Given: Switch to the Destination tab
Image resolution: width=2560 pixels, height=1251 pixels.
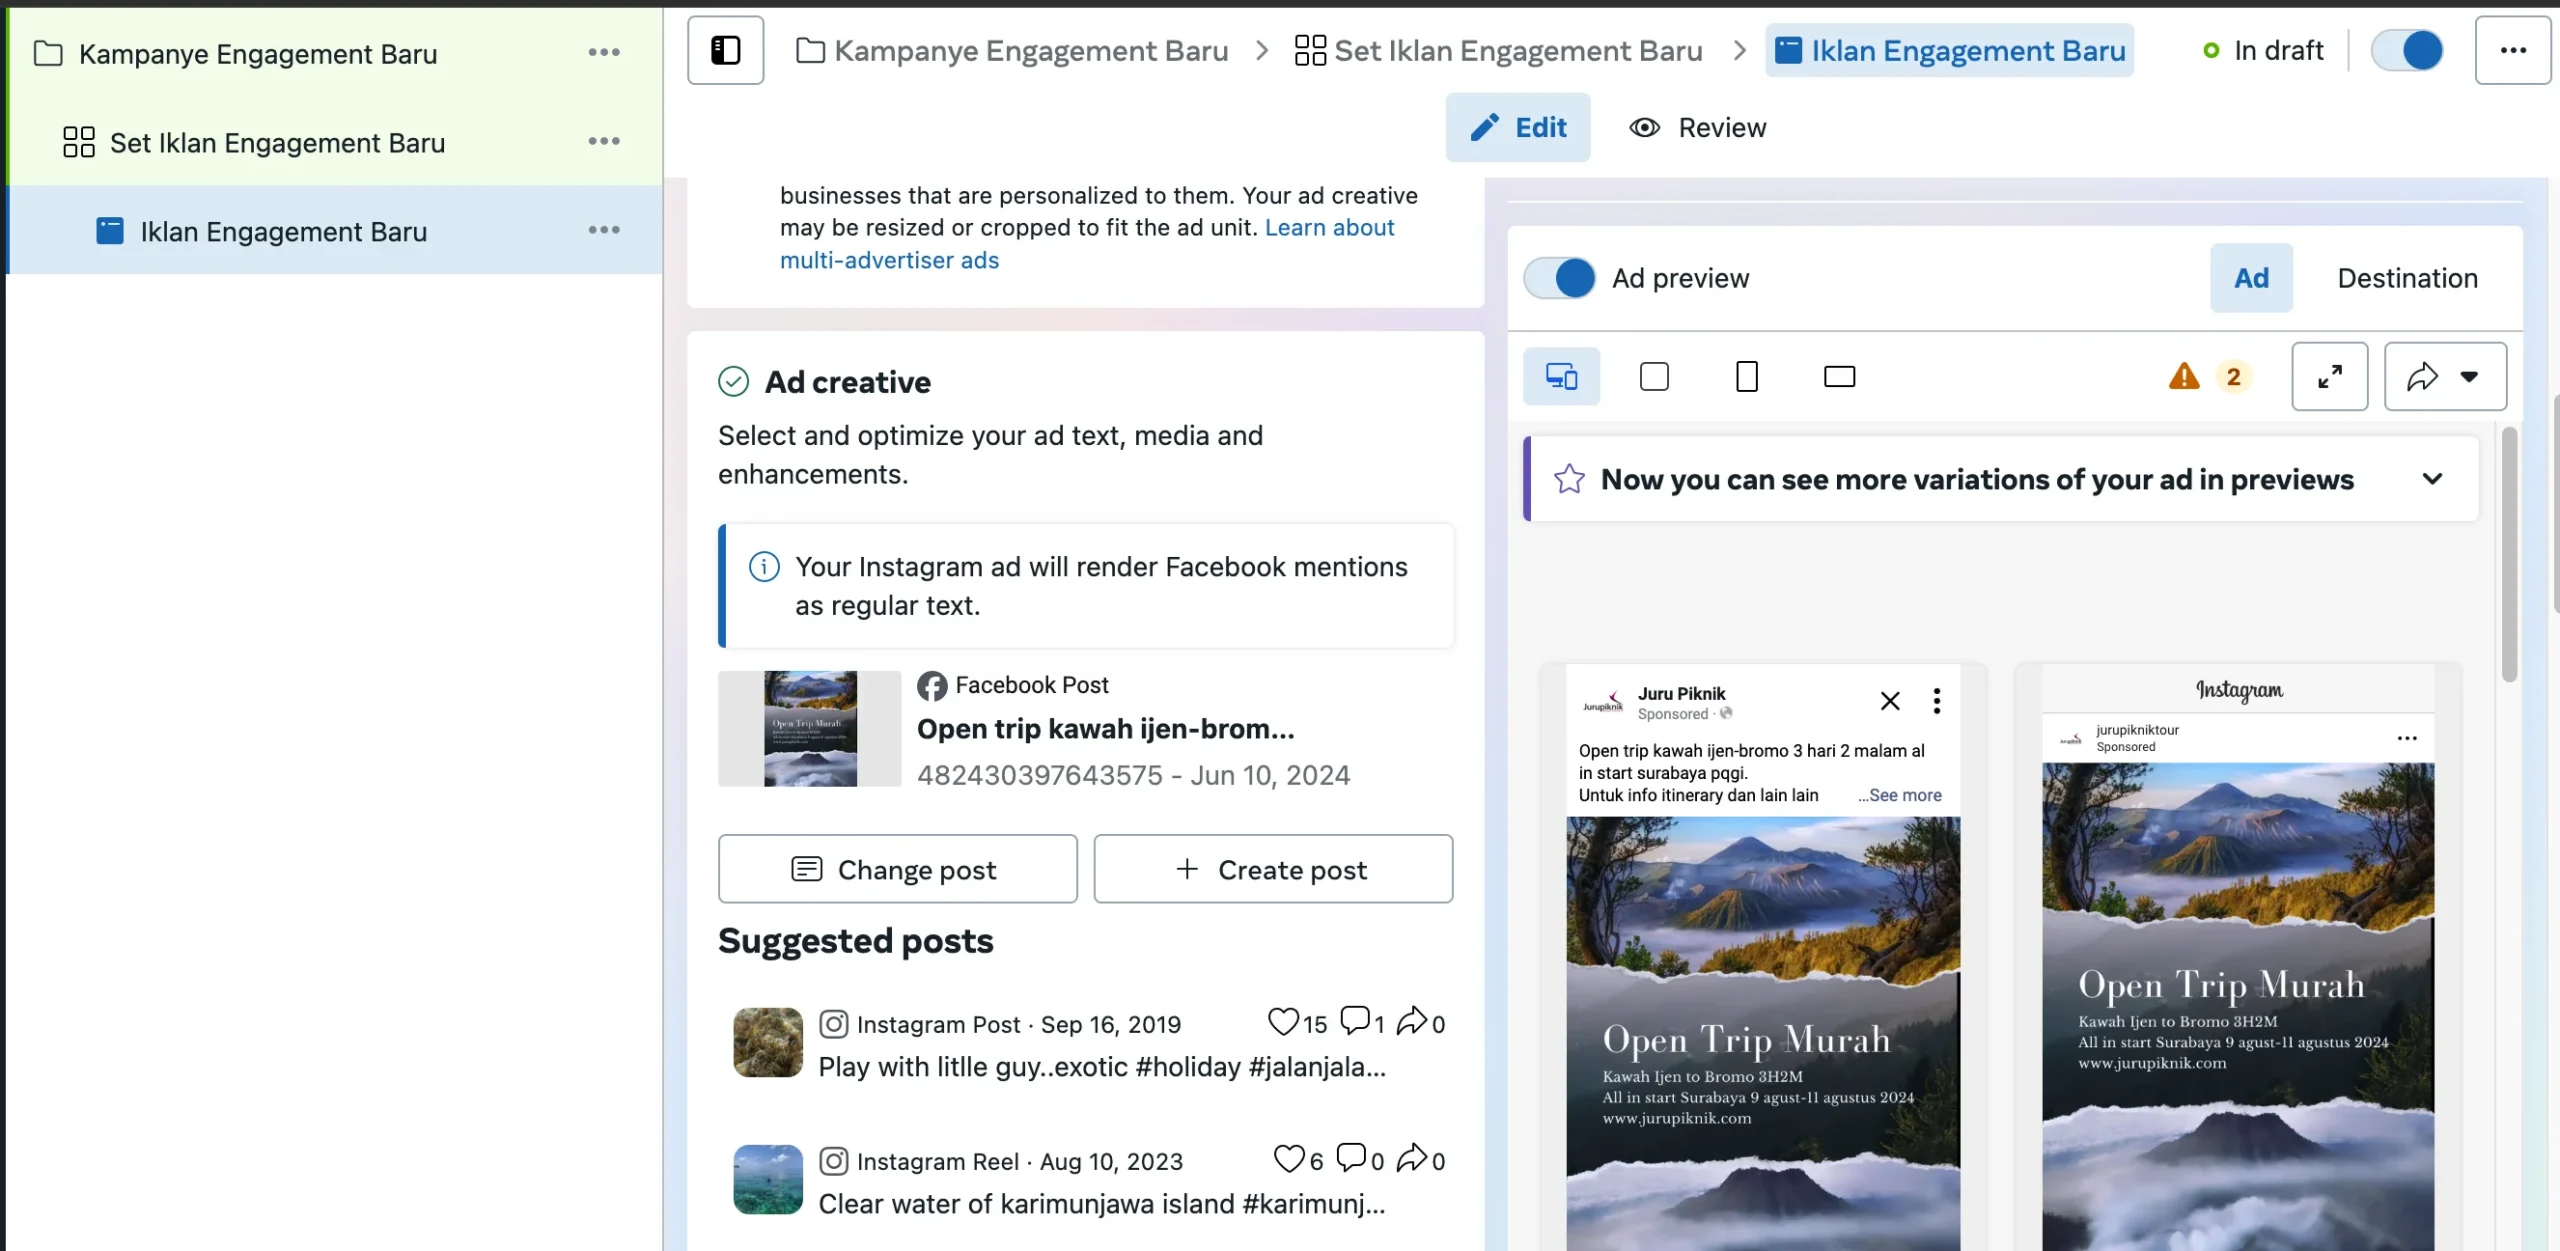Looking at the screenshot, I should [2407, 278].
